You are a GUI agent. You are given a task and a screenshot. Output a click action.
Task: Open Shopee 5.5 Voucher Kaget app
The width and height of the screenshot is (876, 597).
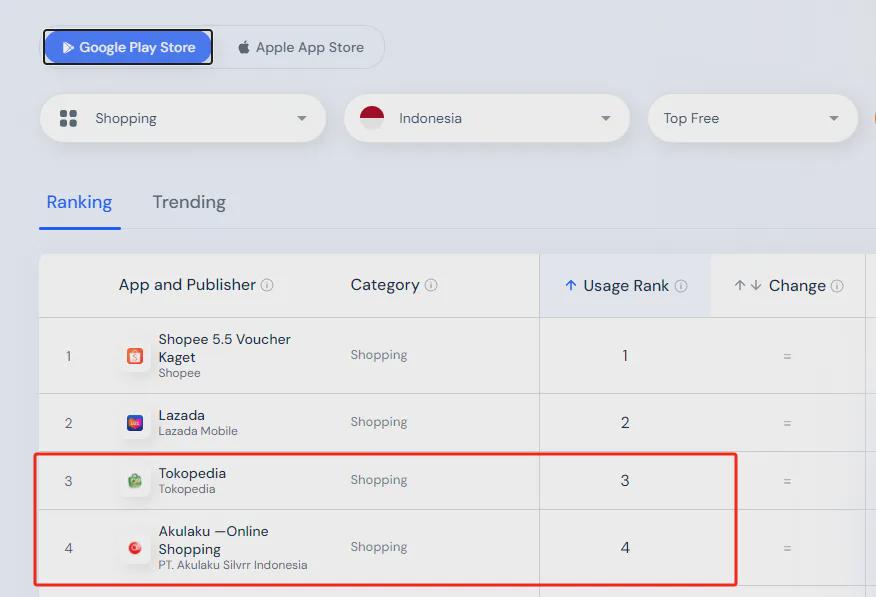(224, 348)
